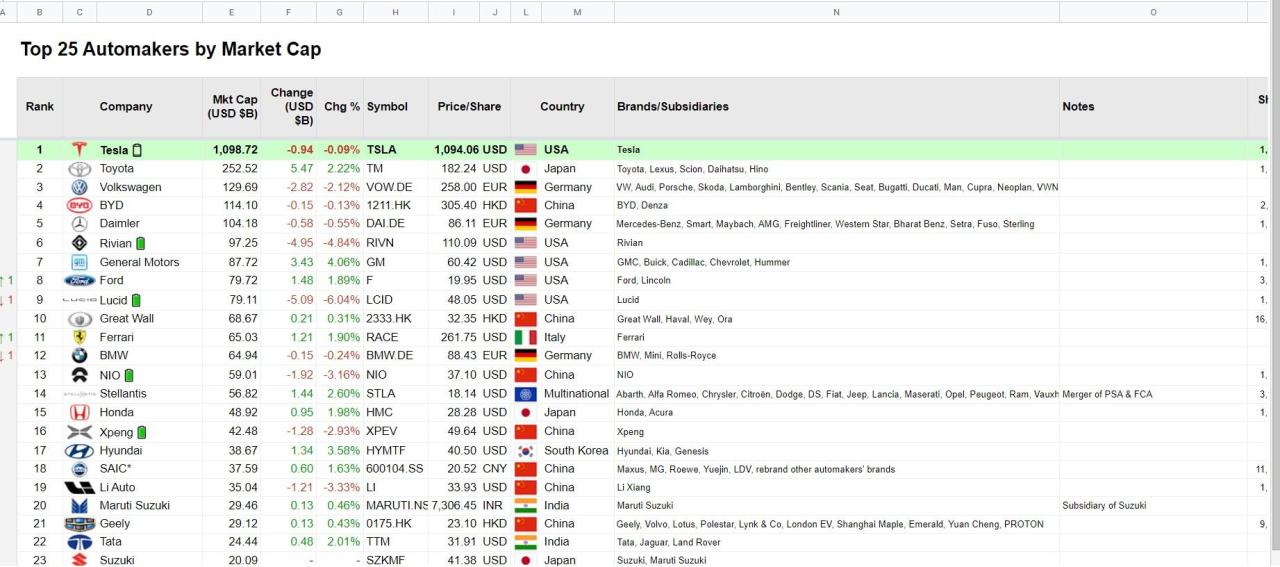Click the Xpeng logo icon
1280x567 pixels.
(x=80, y=432)
